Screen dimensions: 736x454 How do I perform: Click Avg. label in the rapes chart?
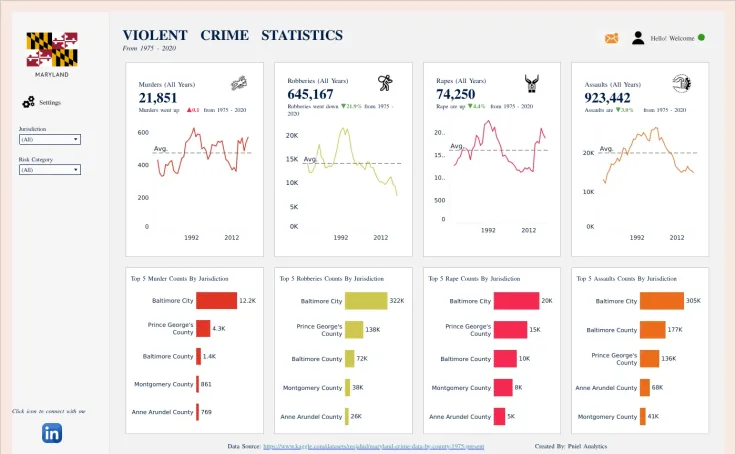click(457, 146)
